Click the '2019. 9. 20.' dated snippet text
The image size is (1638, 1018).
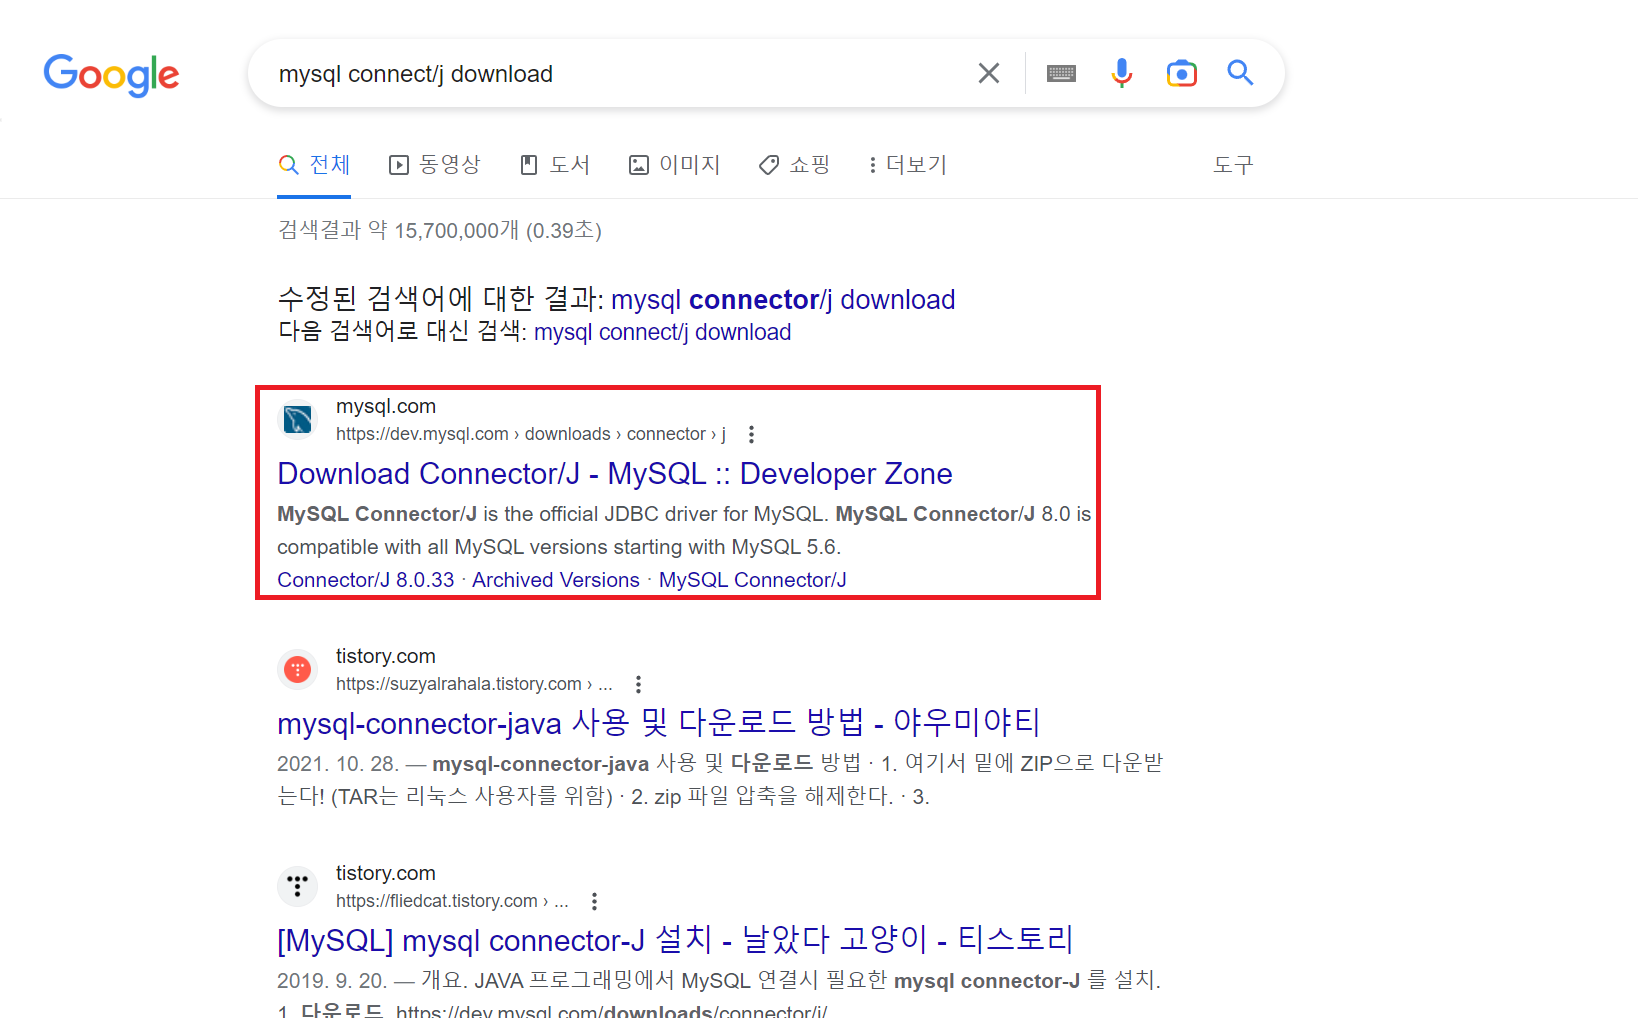click(332, 981)
